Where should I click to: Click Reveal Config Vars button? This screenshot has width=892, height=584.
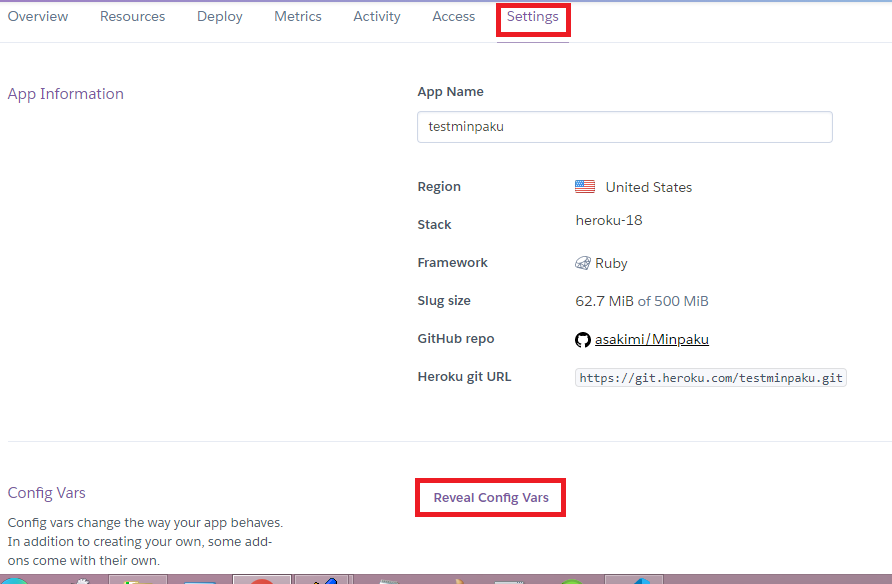[491, 498]
